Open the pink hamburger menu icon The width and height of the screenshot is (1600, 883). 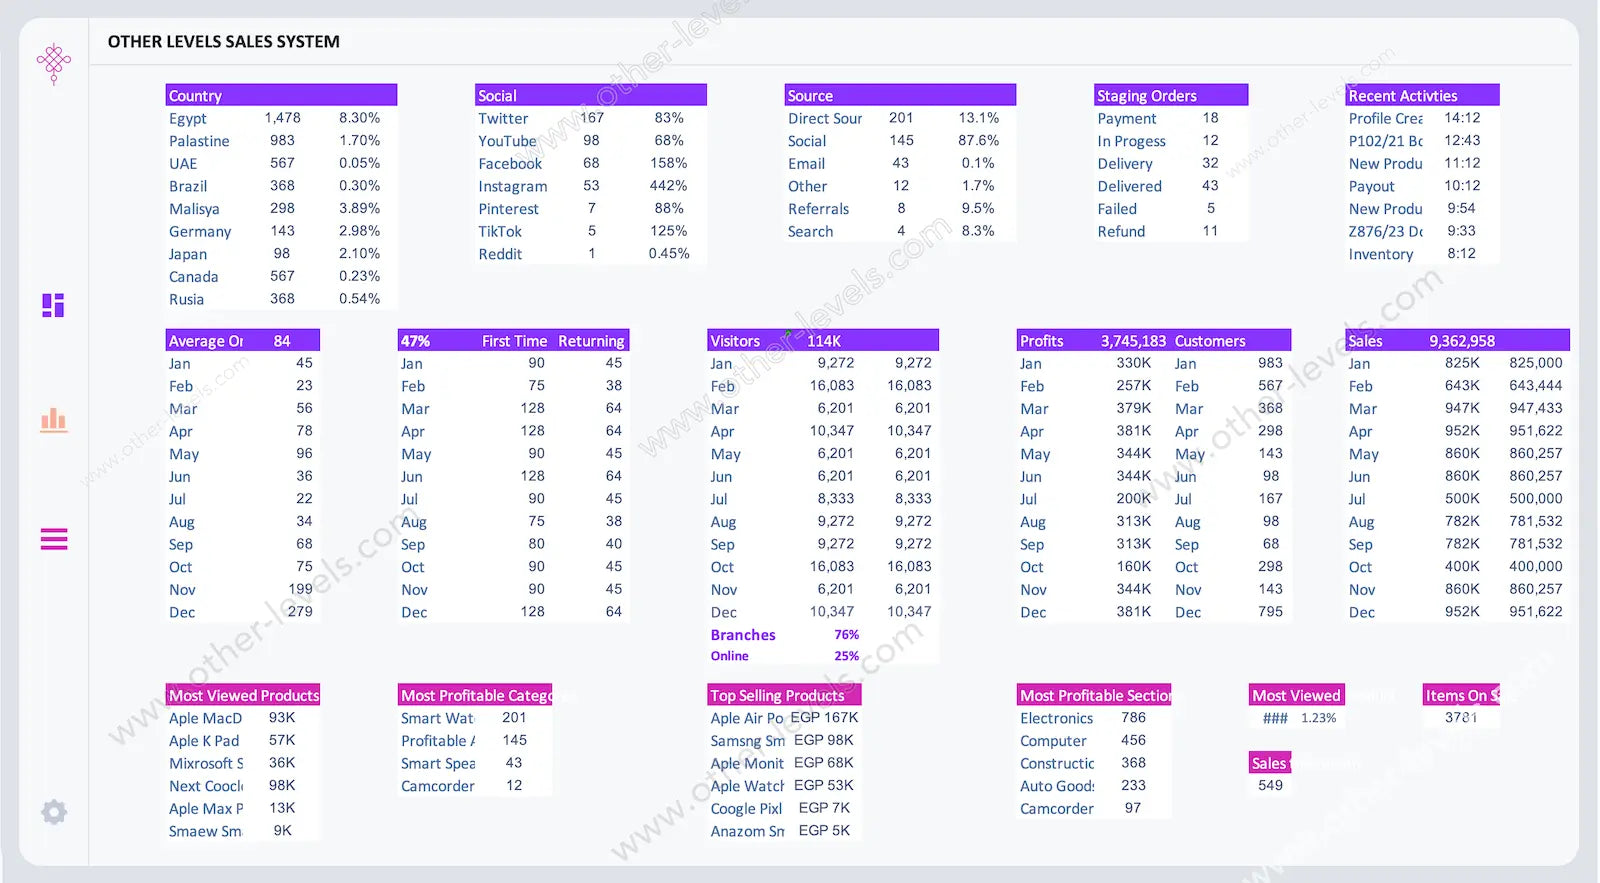[54, 540]
